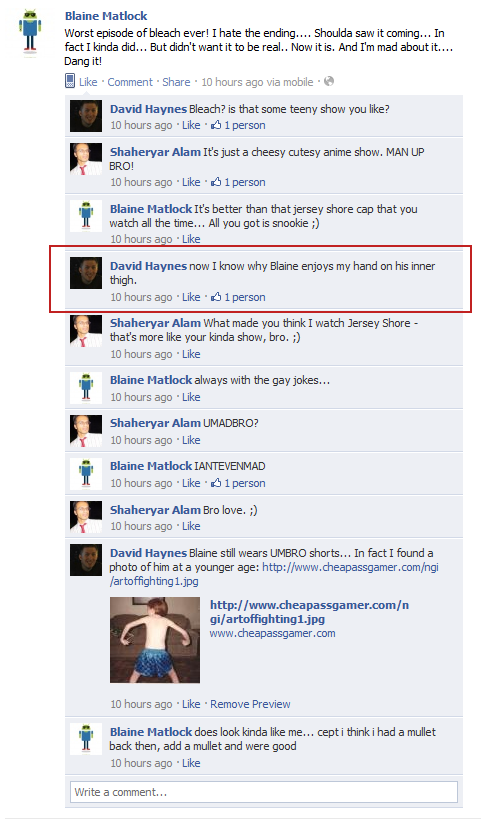Screen dimensions: 481x820
Task: Click Comment under the main post
Action: tap(130, 82)
